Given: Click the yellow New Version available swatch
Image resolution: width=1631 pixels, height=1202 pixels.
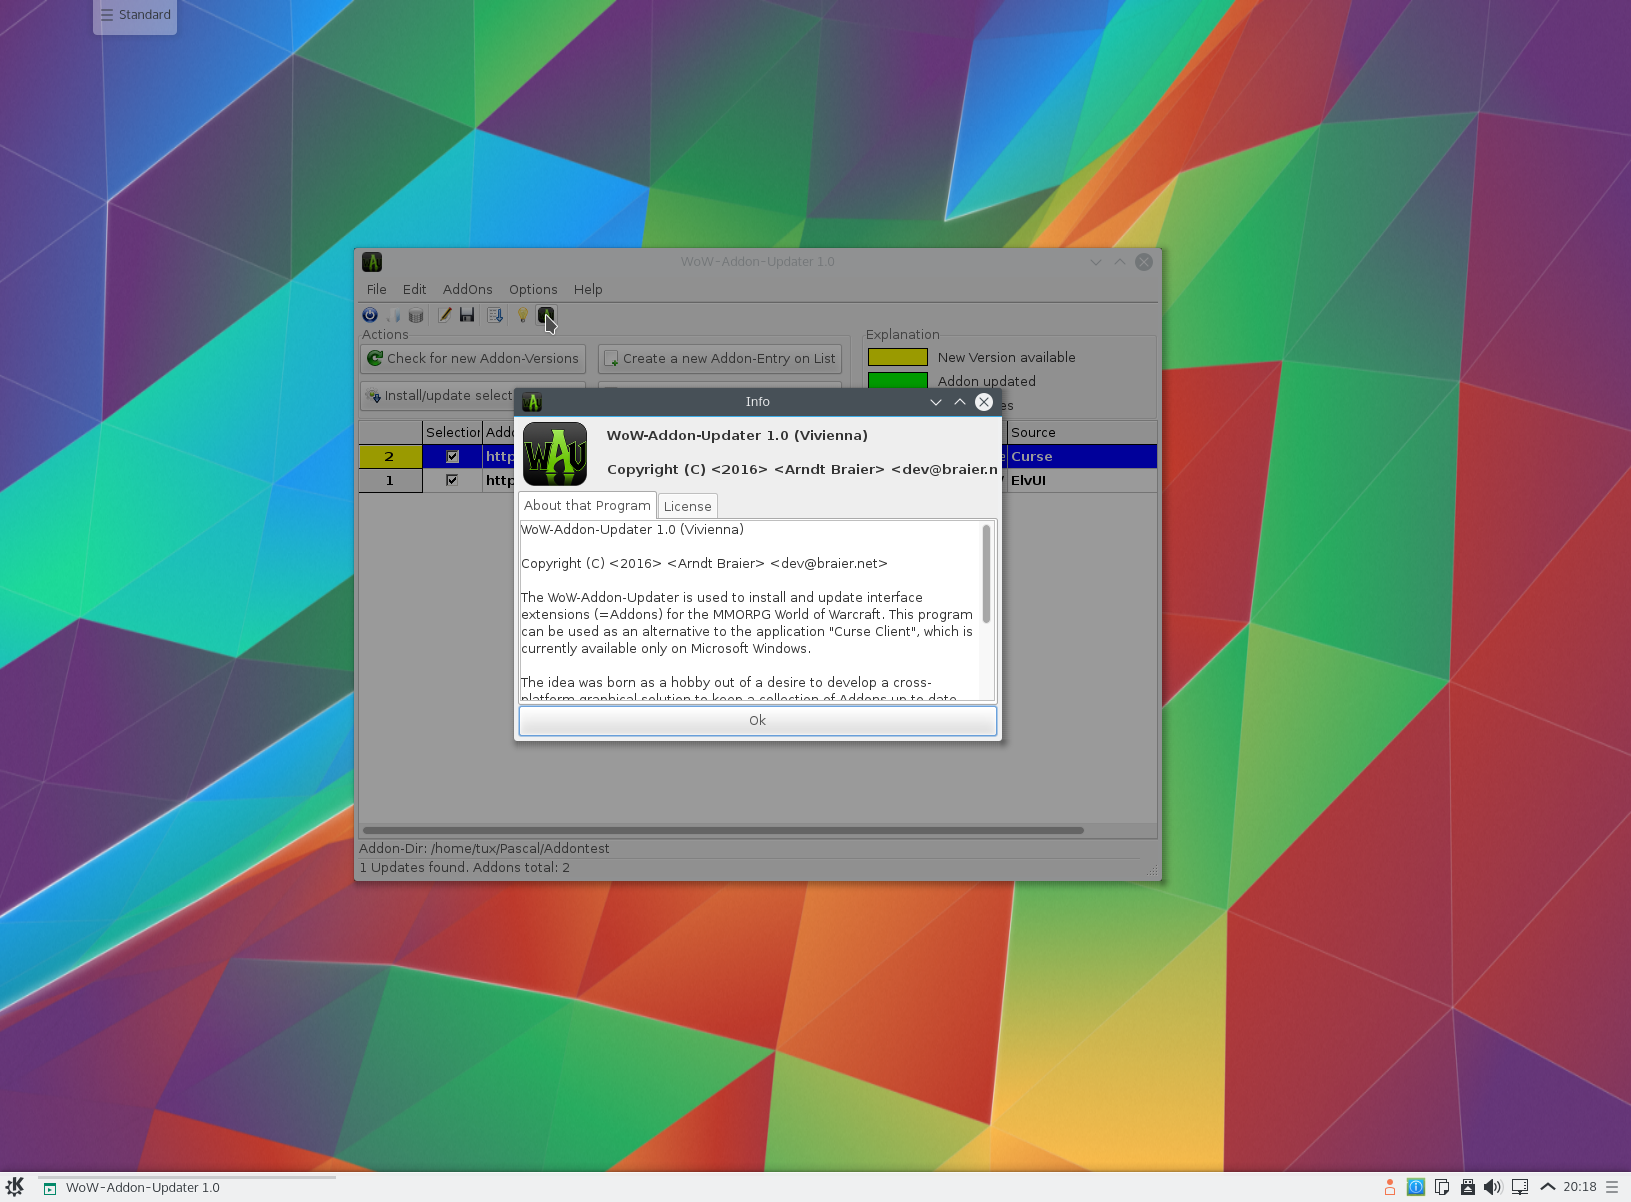Looking at the screenshot, I should point(898,357).
